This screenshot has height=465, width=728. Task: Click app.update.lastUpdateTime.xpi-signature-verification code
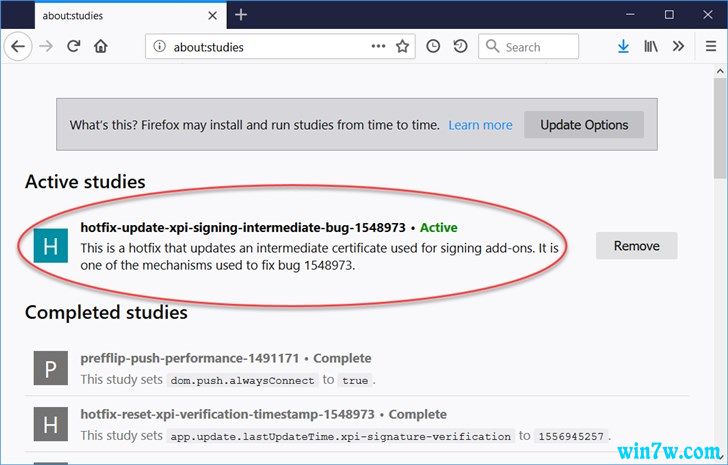(340, 436)
